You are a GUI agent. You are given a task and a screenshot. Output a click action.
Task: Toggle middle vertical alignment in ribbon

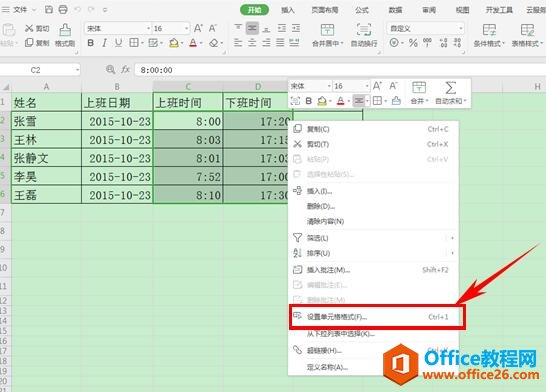click(252, 28)
